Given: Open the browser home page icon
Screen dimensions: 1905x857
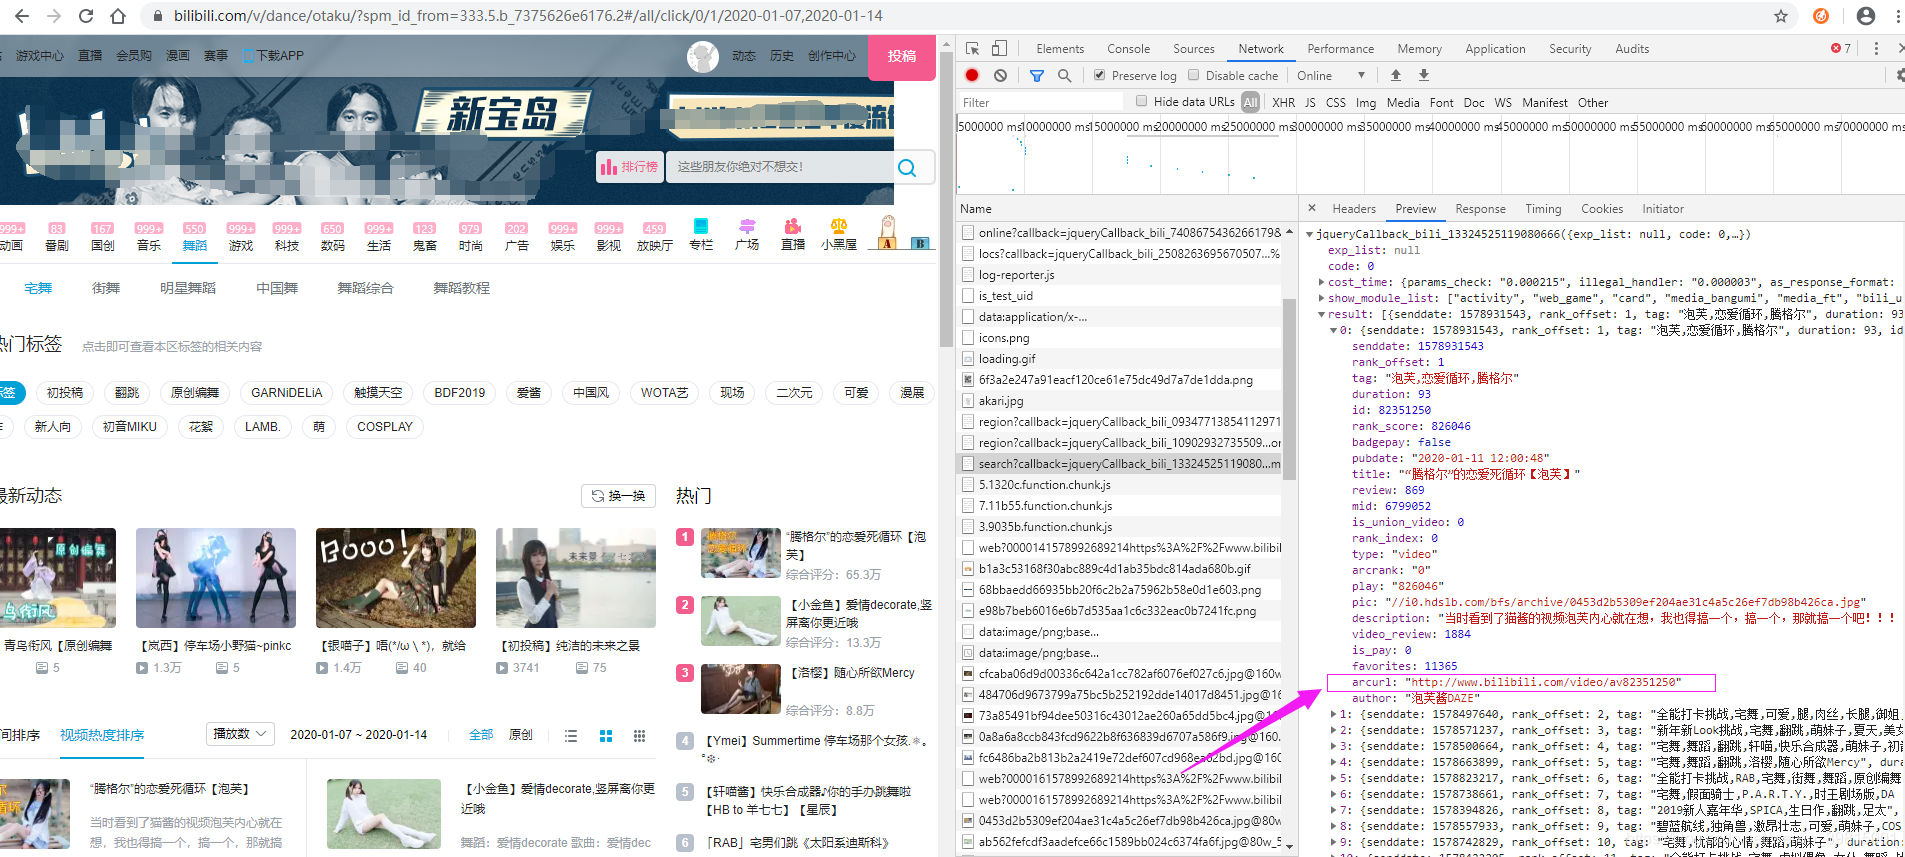Looking at the screenshot, I should pyautogui.click(x=118, y=16).
